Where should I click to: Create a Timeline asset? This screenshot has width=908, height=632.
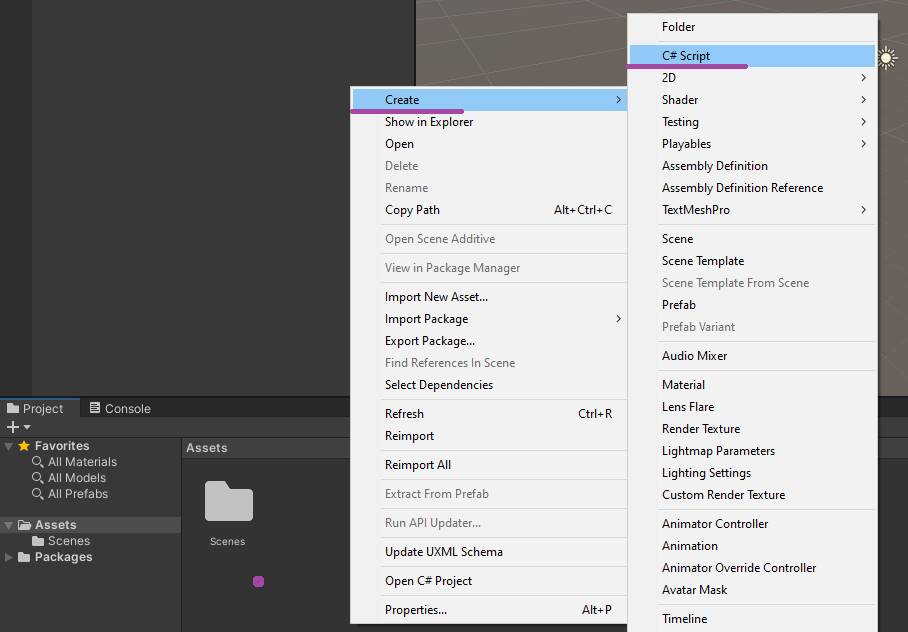point(752,619)
